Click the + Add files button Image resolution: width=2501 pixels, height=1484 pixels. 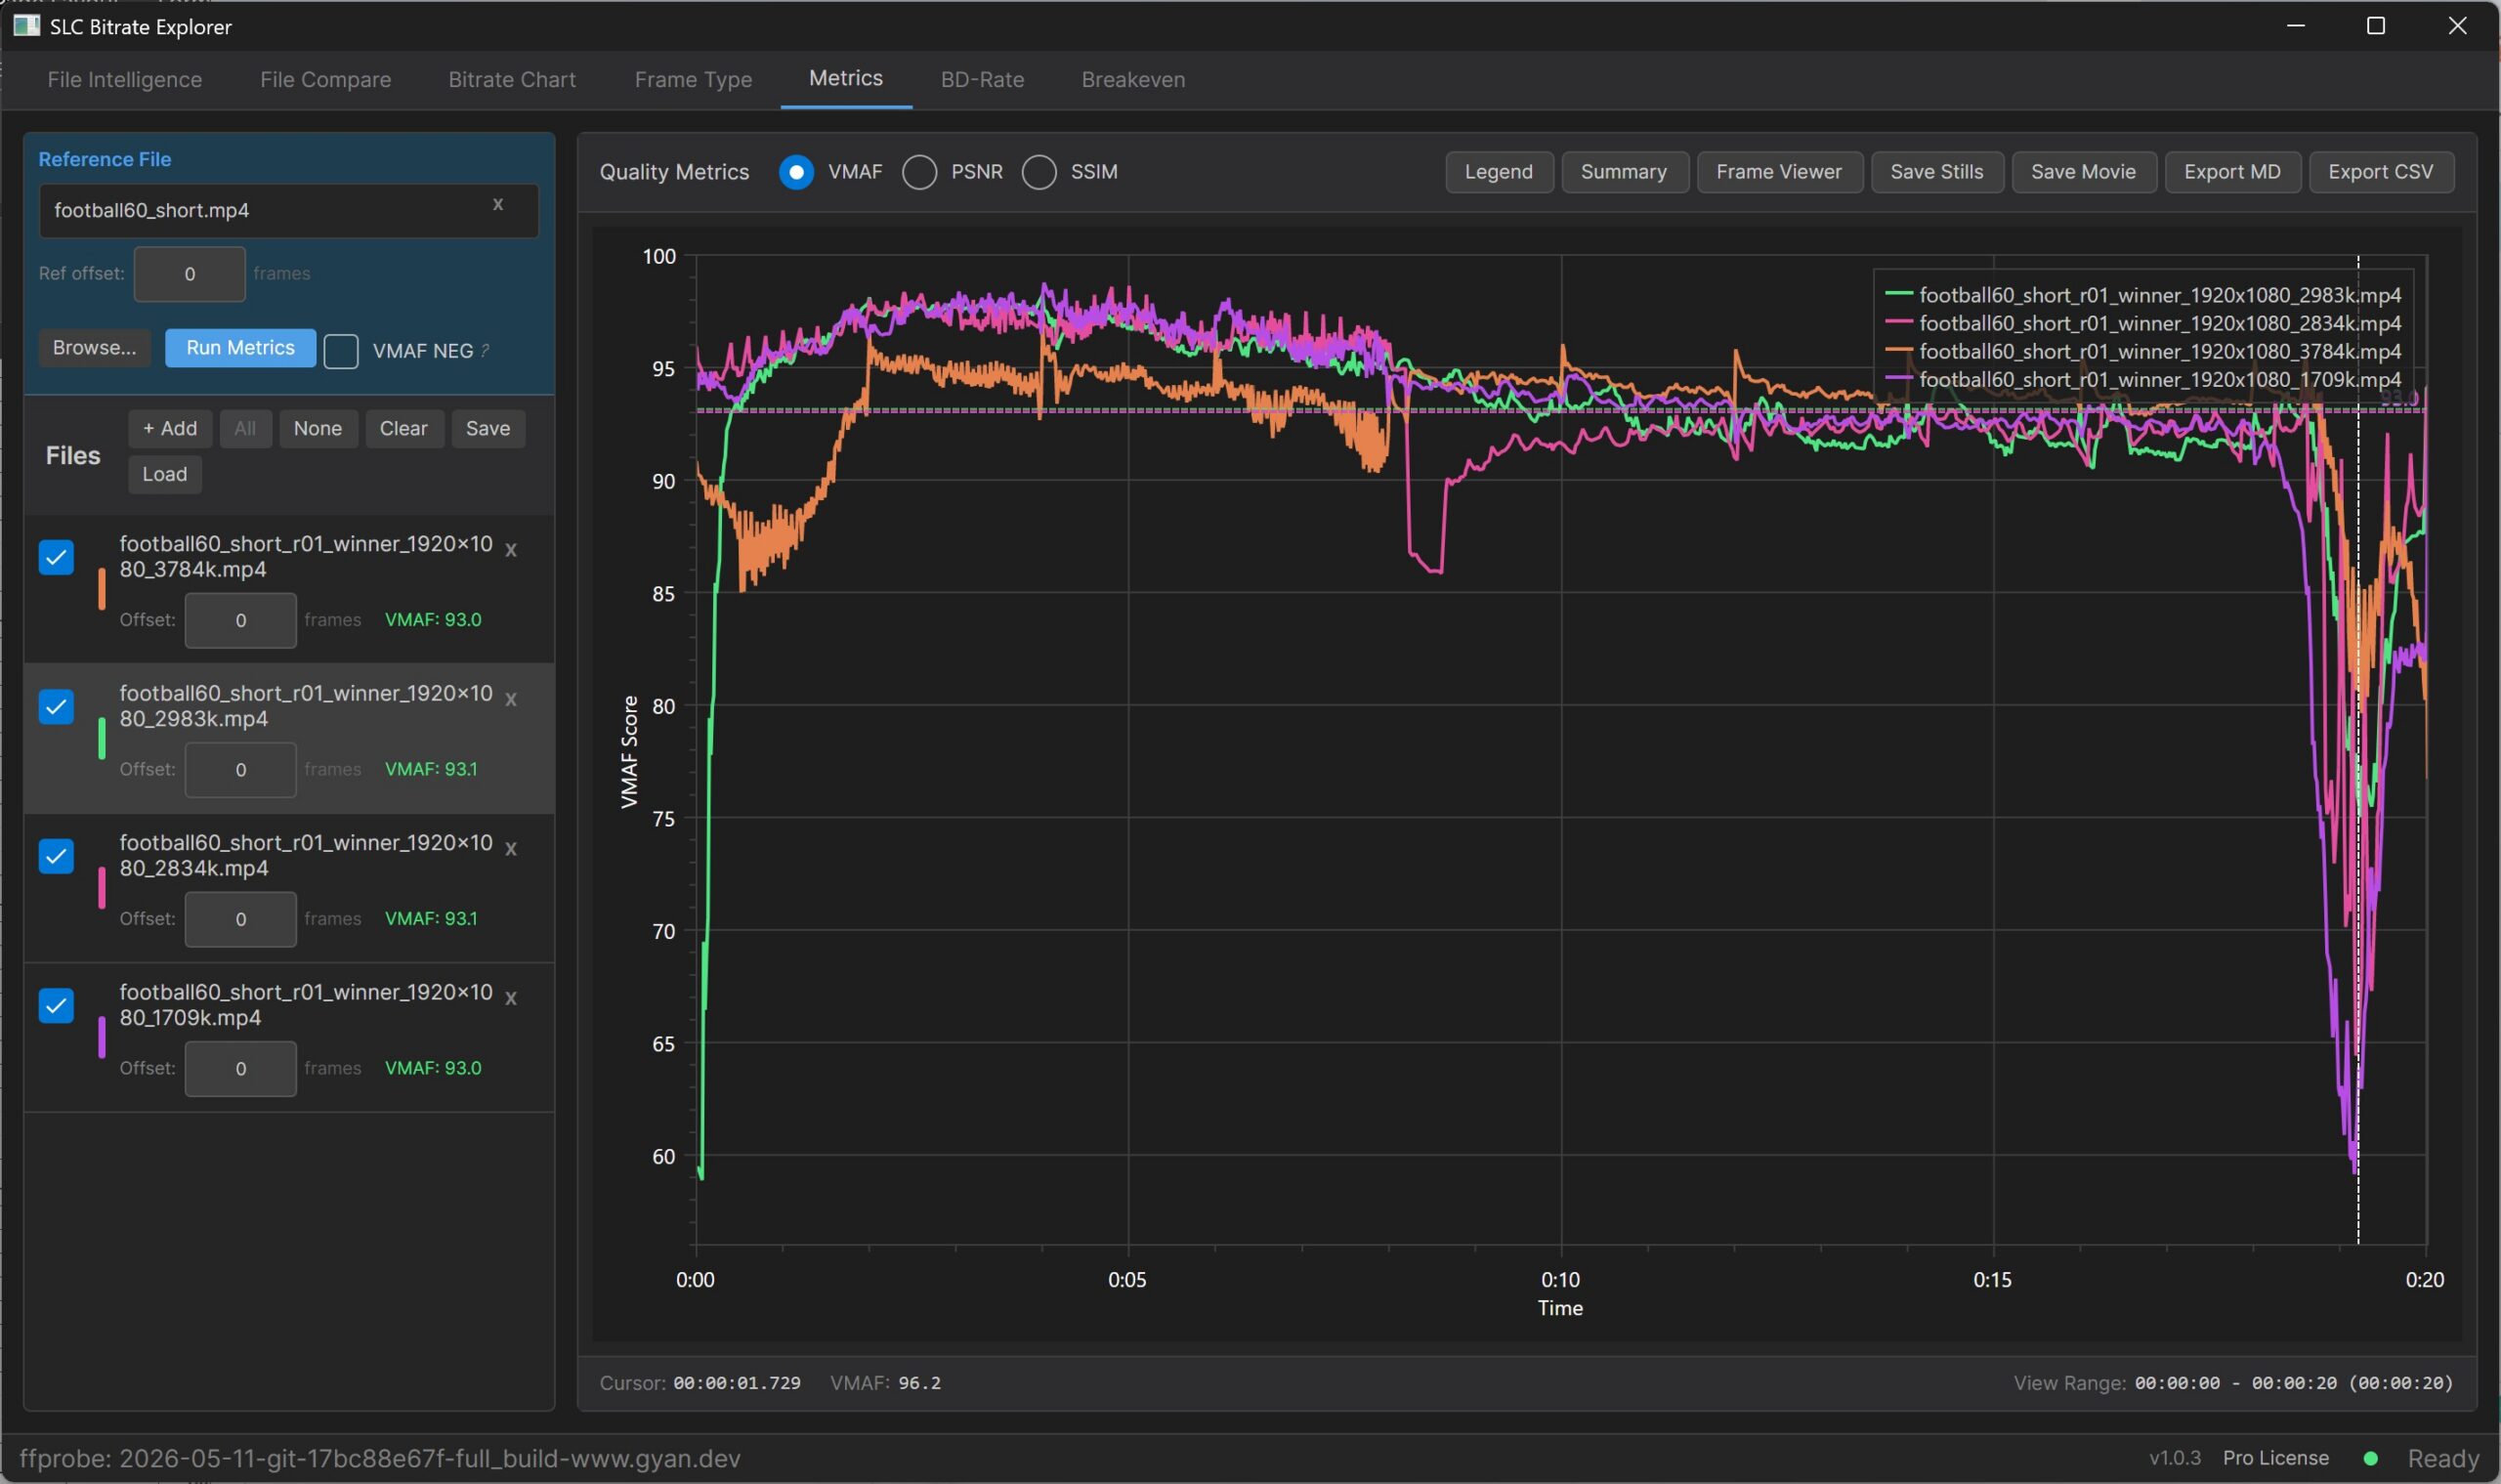[170, 429]
